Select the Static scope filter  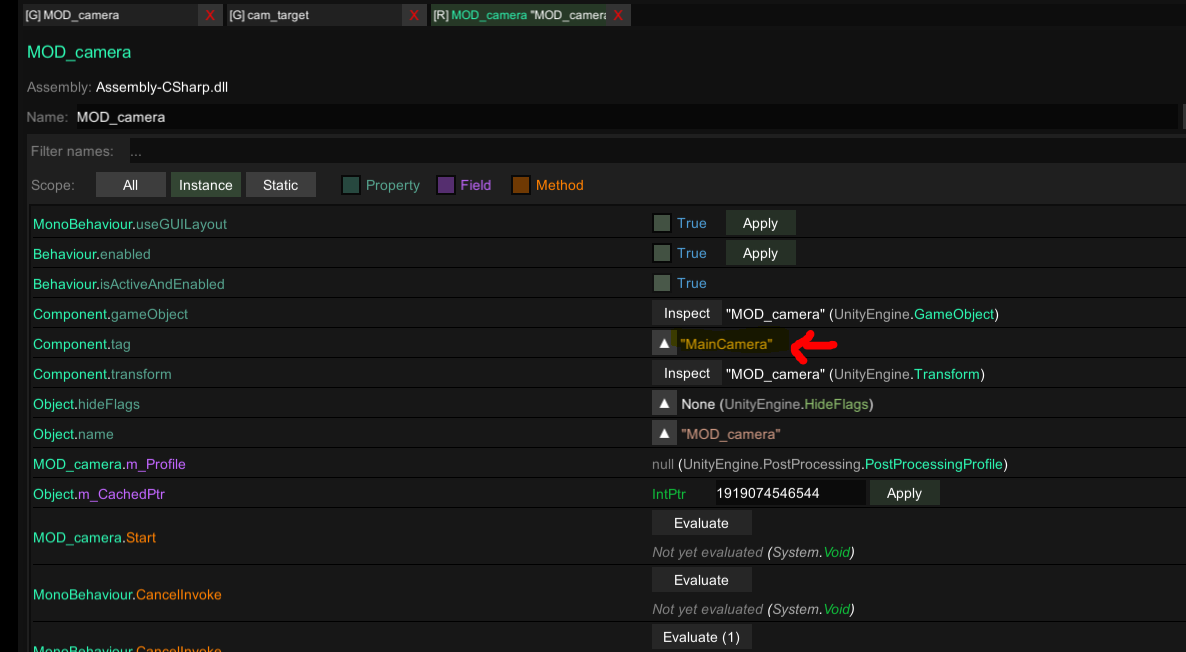pyautogui.click(x=281, y=184)
